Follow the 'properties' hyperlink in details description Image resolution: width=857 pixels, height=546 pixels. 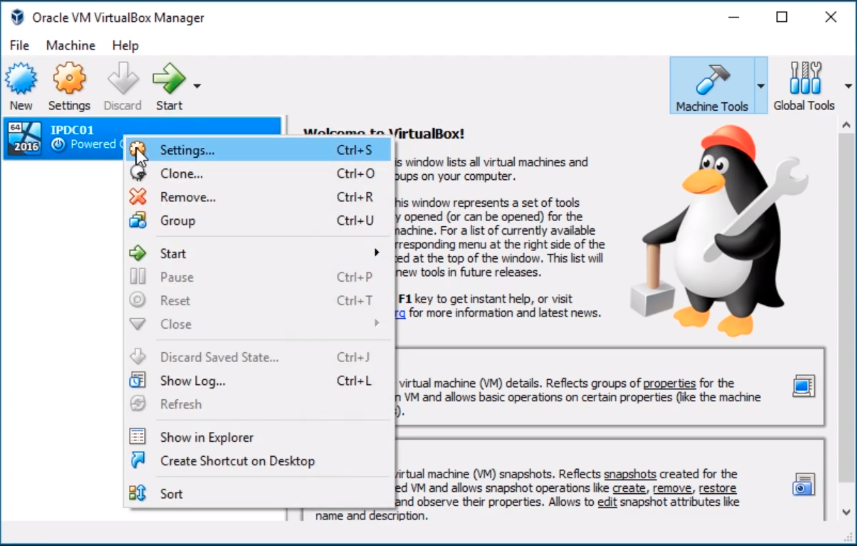(x=669, y=383)
